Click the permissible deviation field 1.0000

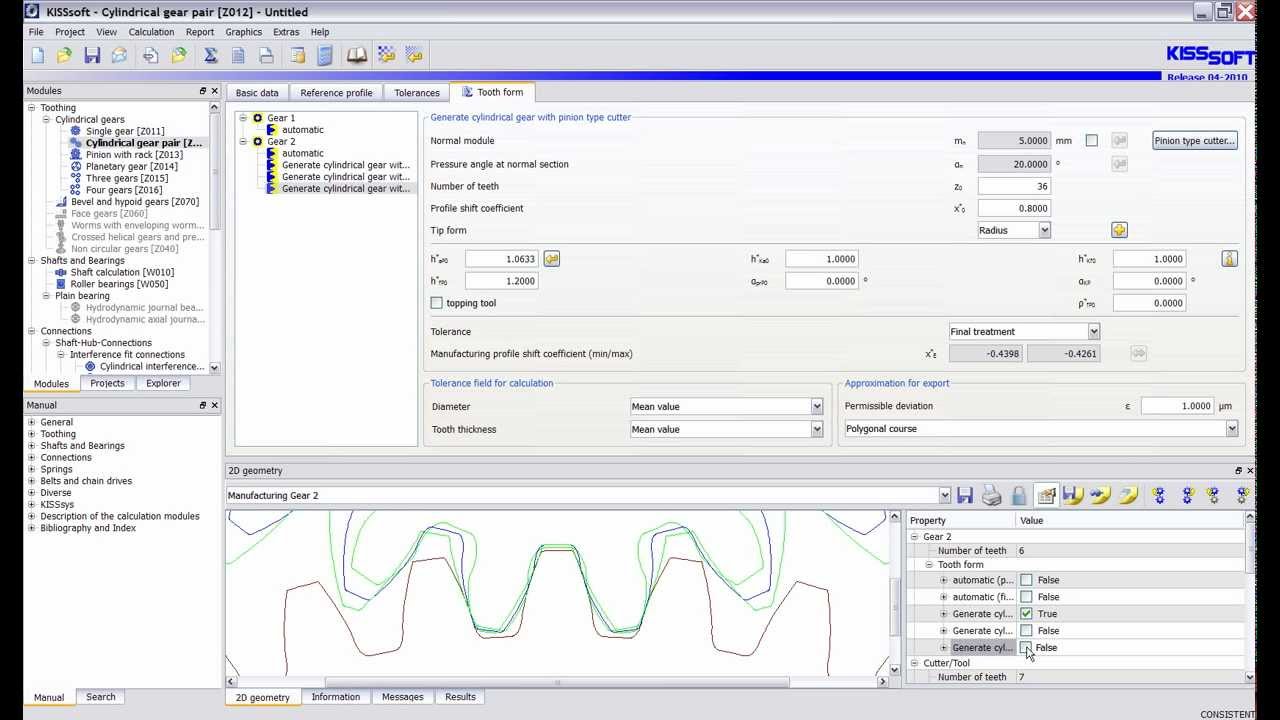(x=1177, y=406)
